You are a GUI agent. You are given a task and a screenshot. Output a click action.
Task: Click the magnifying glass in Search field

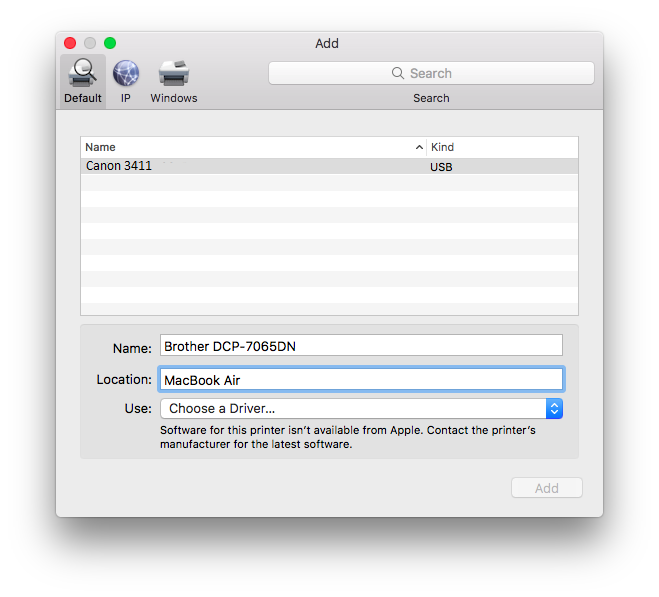398,73
